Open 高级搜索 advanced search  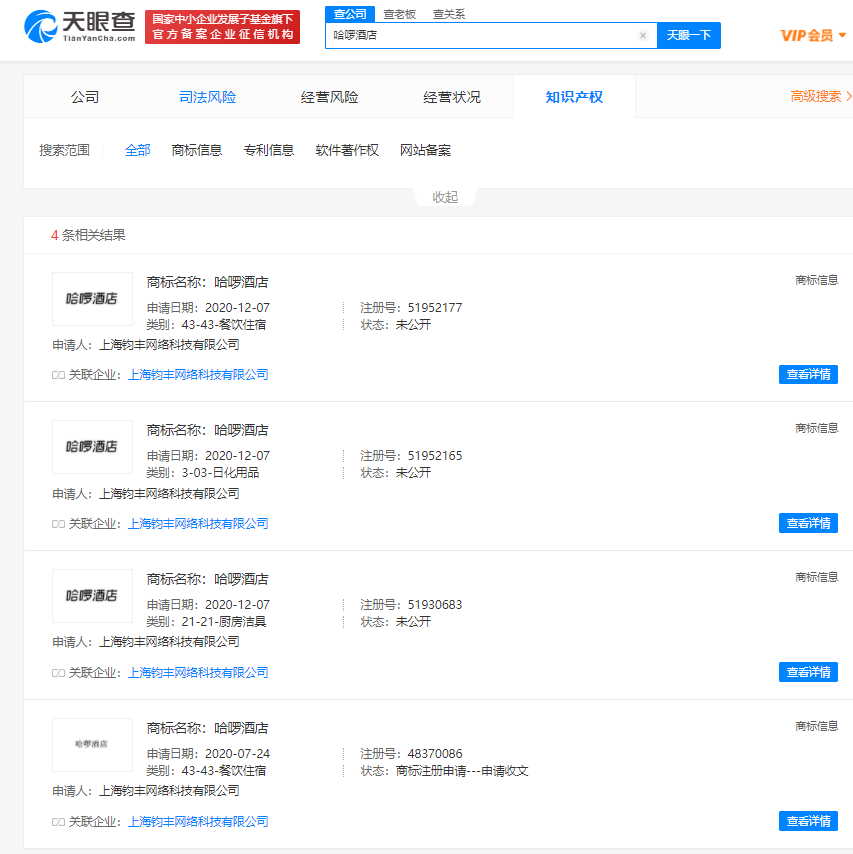(821, 96)
